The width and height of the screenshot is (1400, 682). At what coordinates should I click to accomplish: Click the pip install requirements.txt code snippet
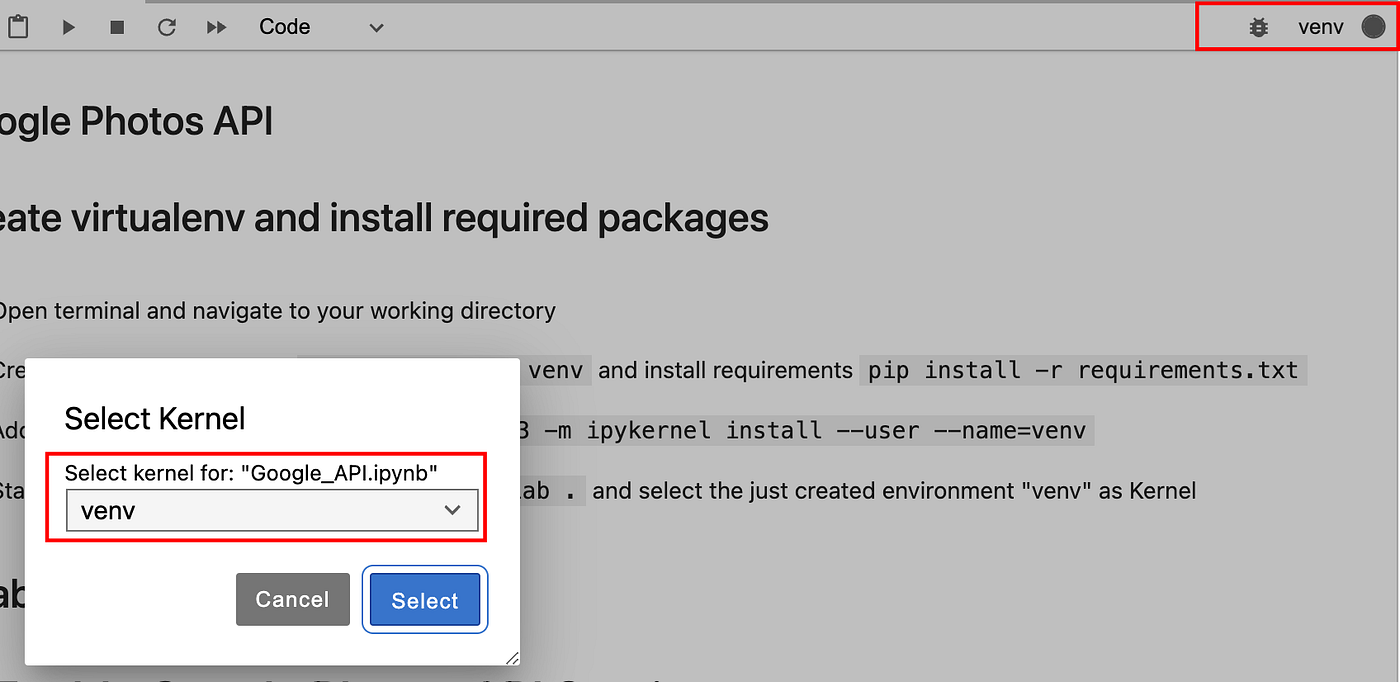click(x=1083, y=370)
